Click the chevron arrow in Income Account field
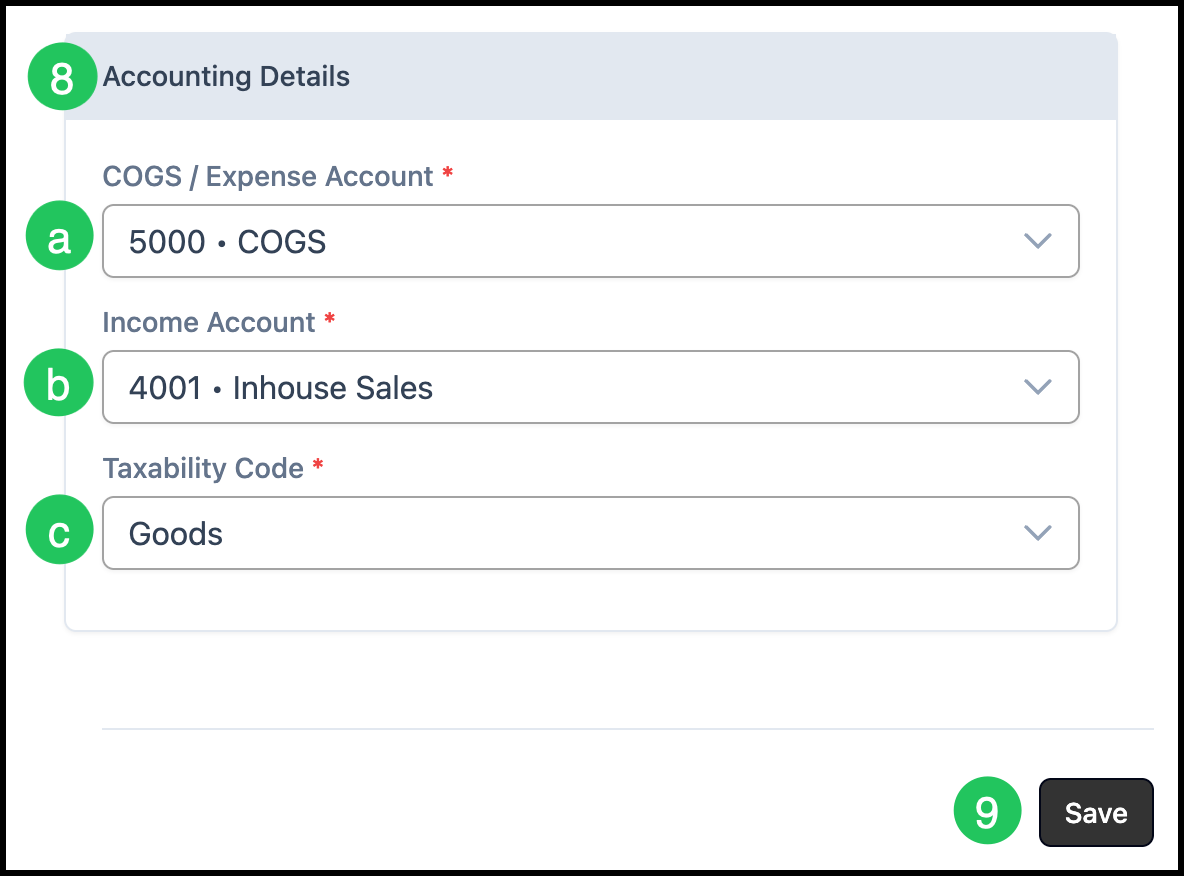Screen dimensions: 1184x876 click(1038, 387)
